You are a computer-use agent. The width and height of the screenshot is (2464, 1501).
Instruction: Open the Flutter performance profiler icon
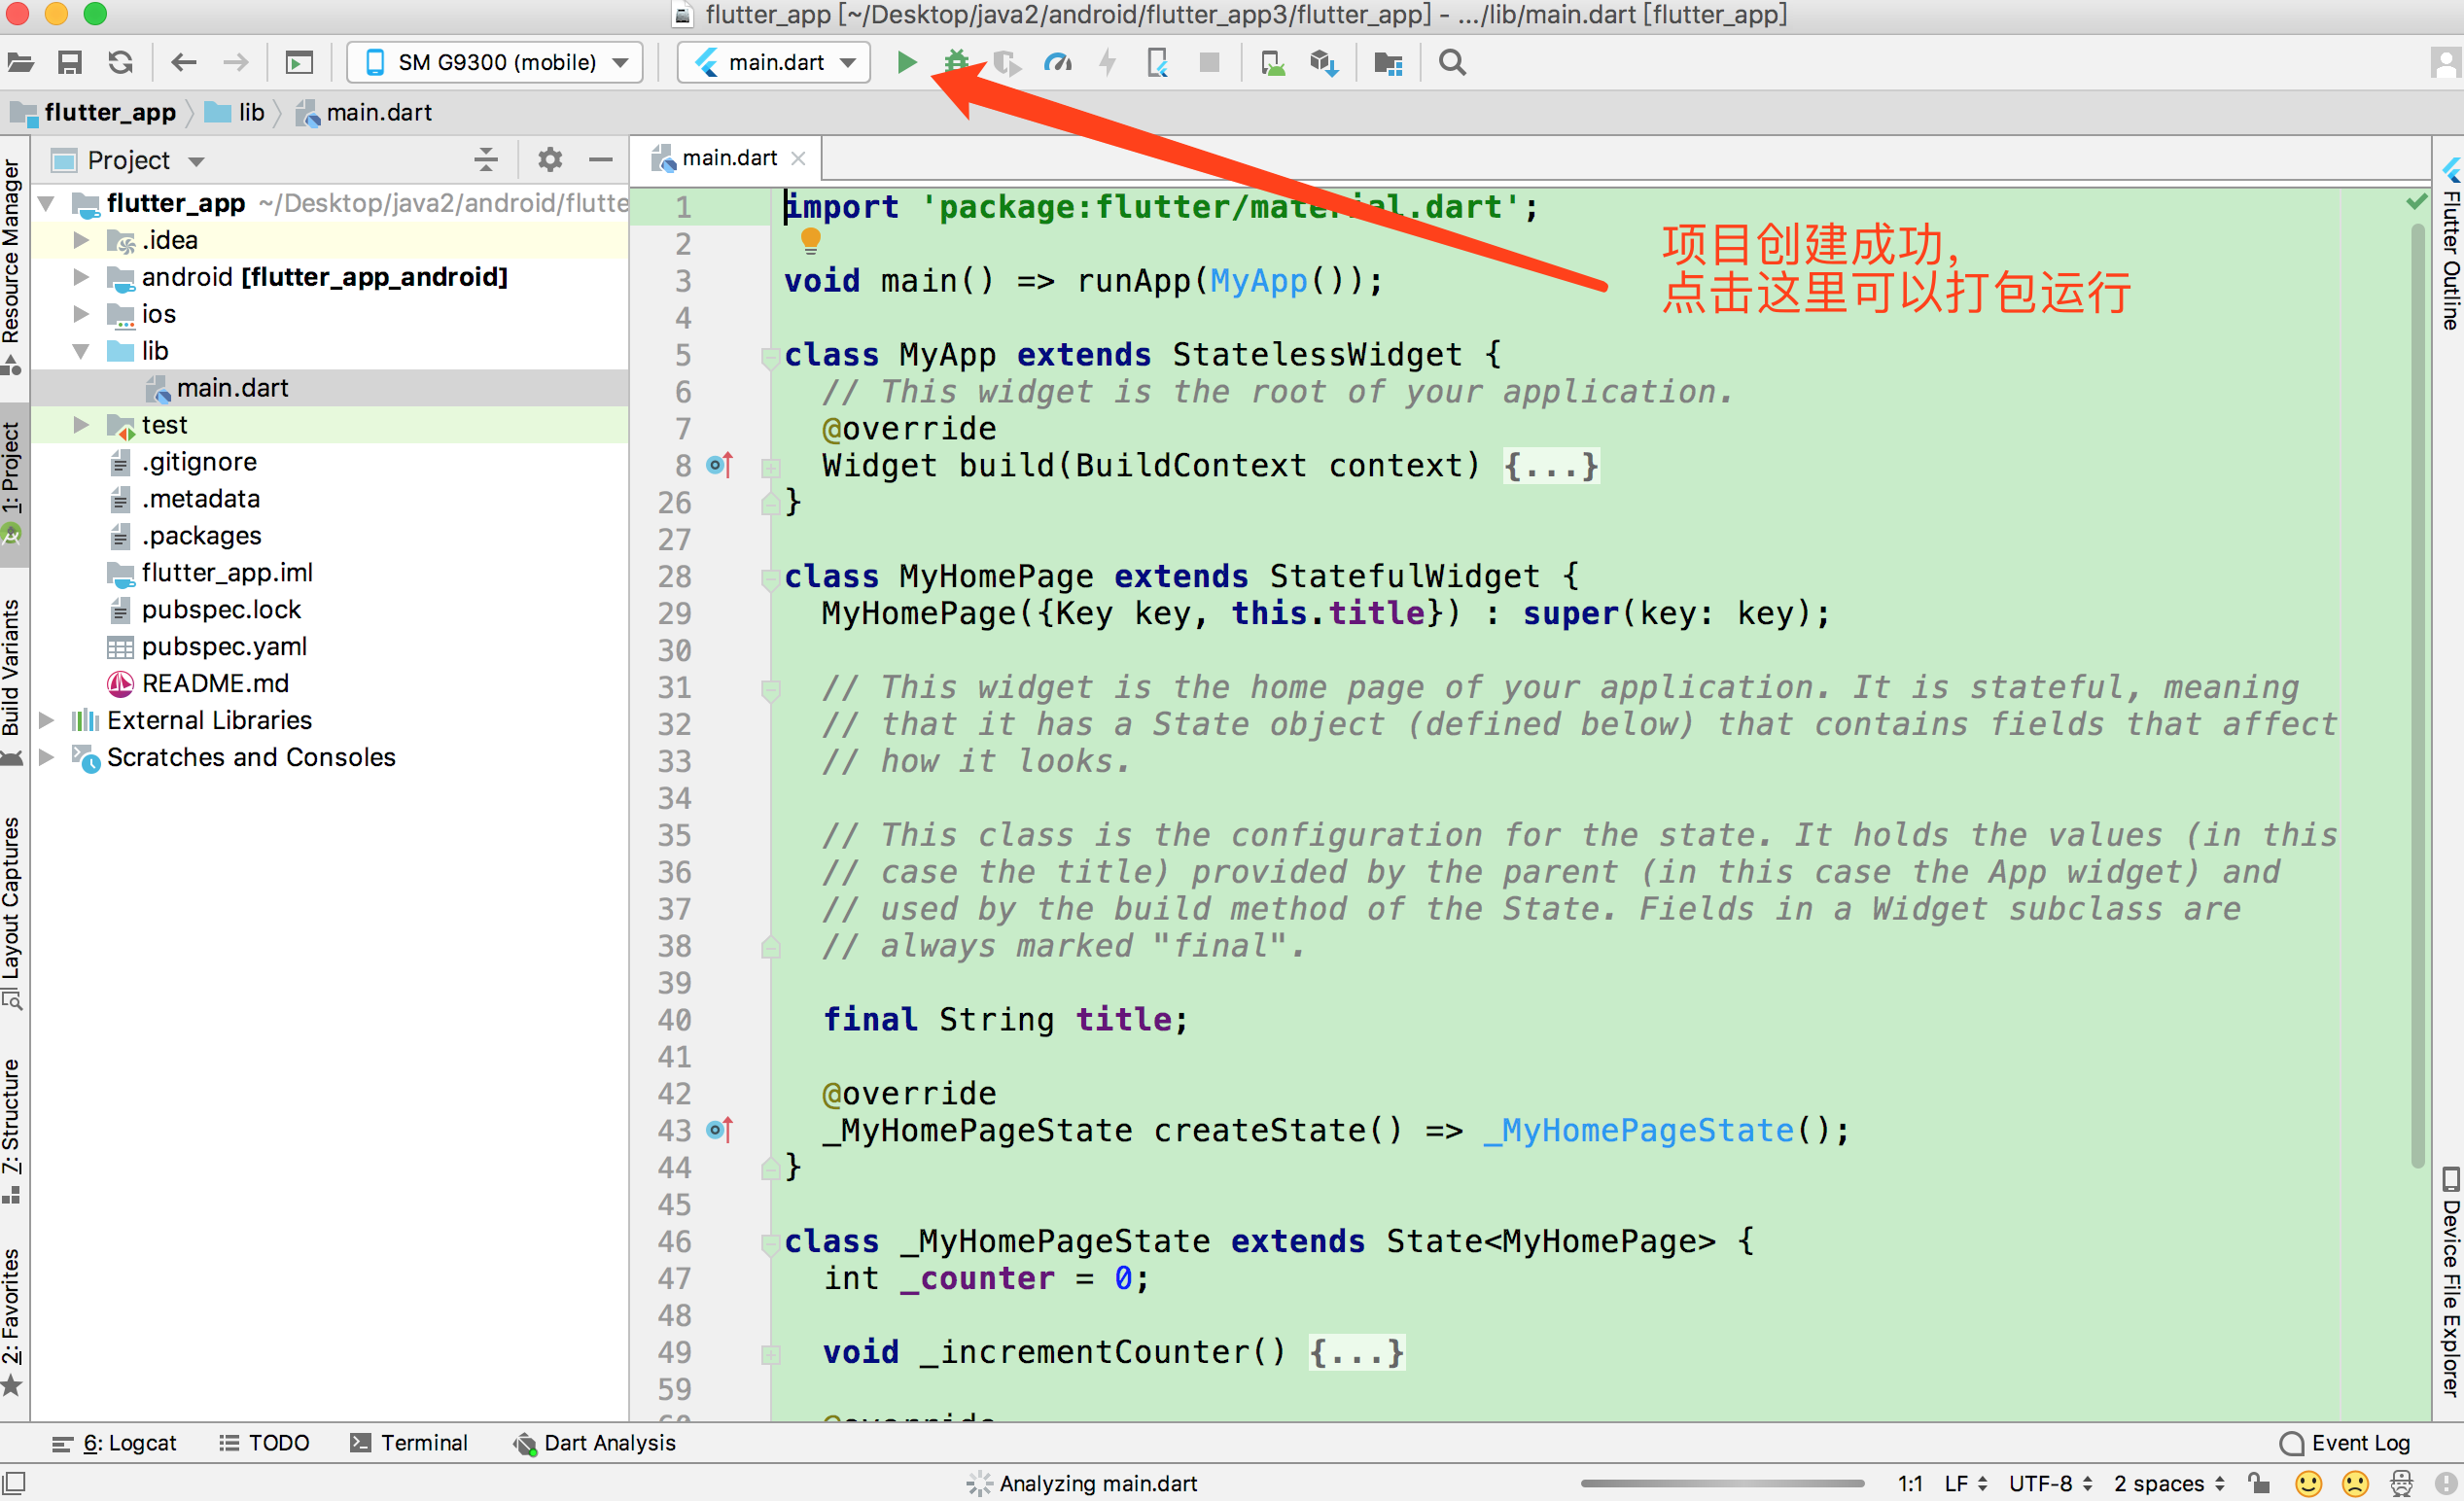click(x=1057, y=63)
